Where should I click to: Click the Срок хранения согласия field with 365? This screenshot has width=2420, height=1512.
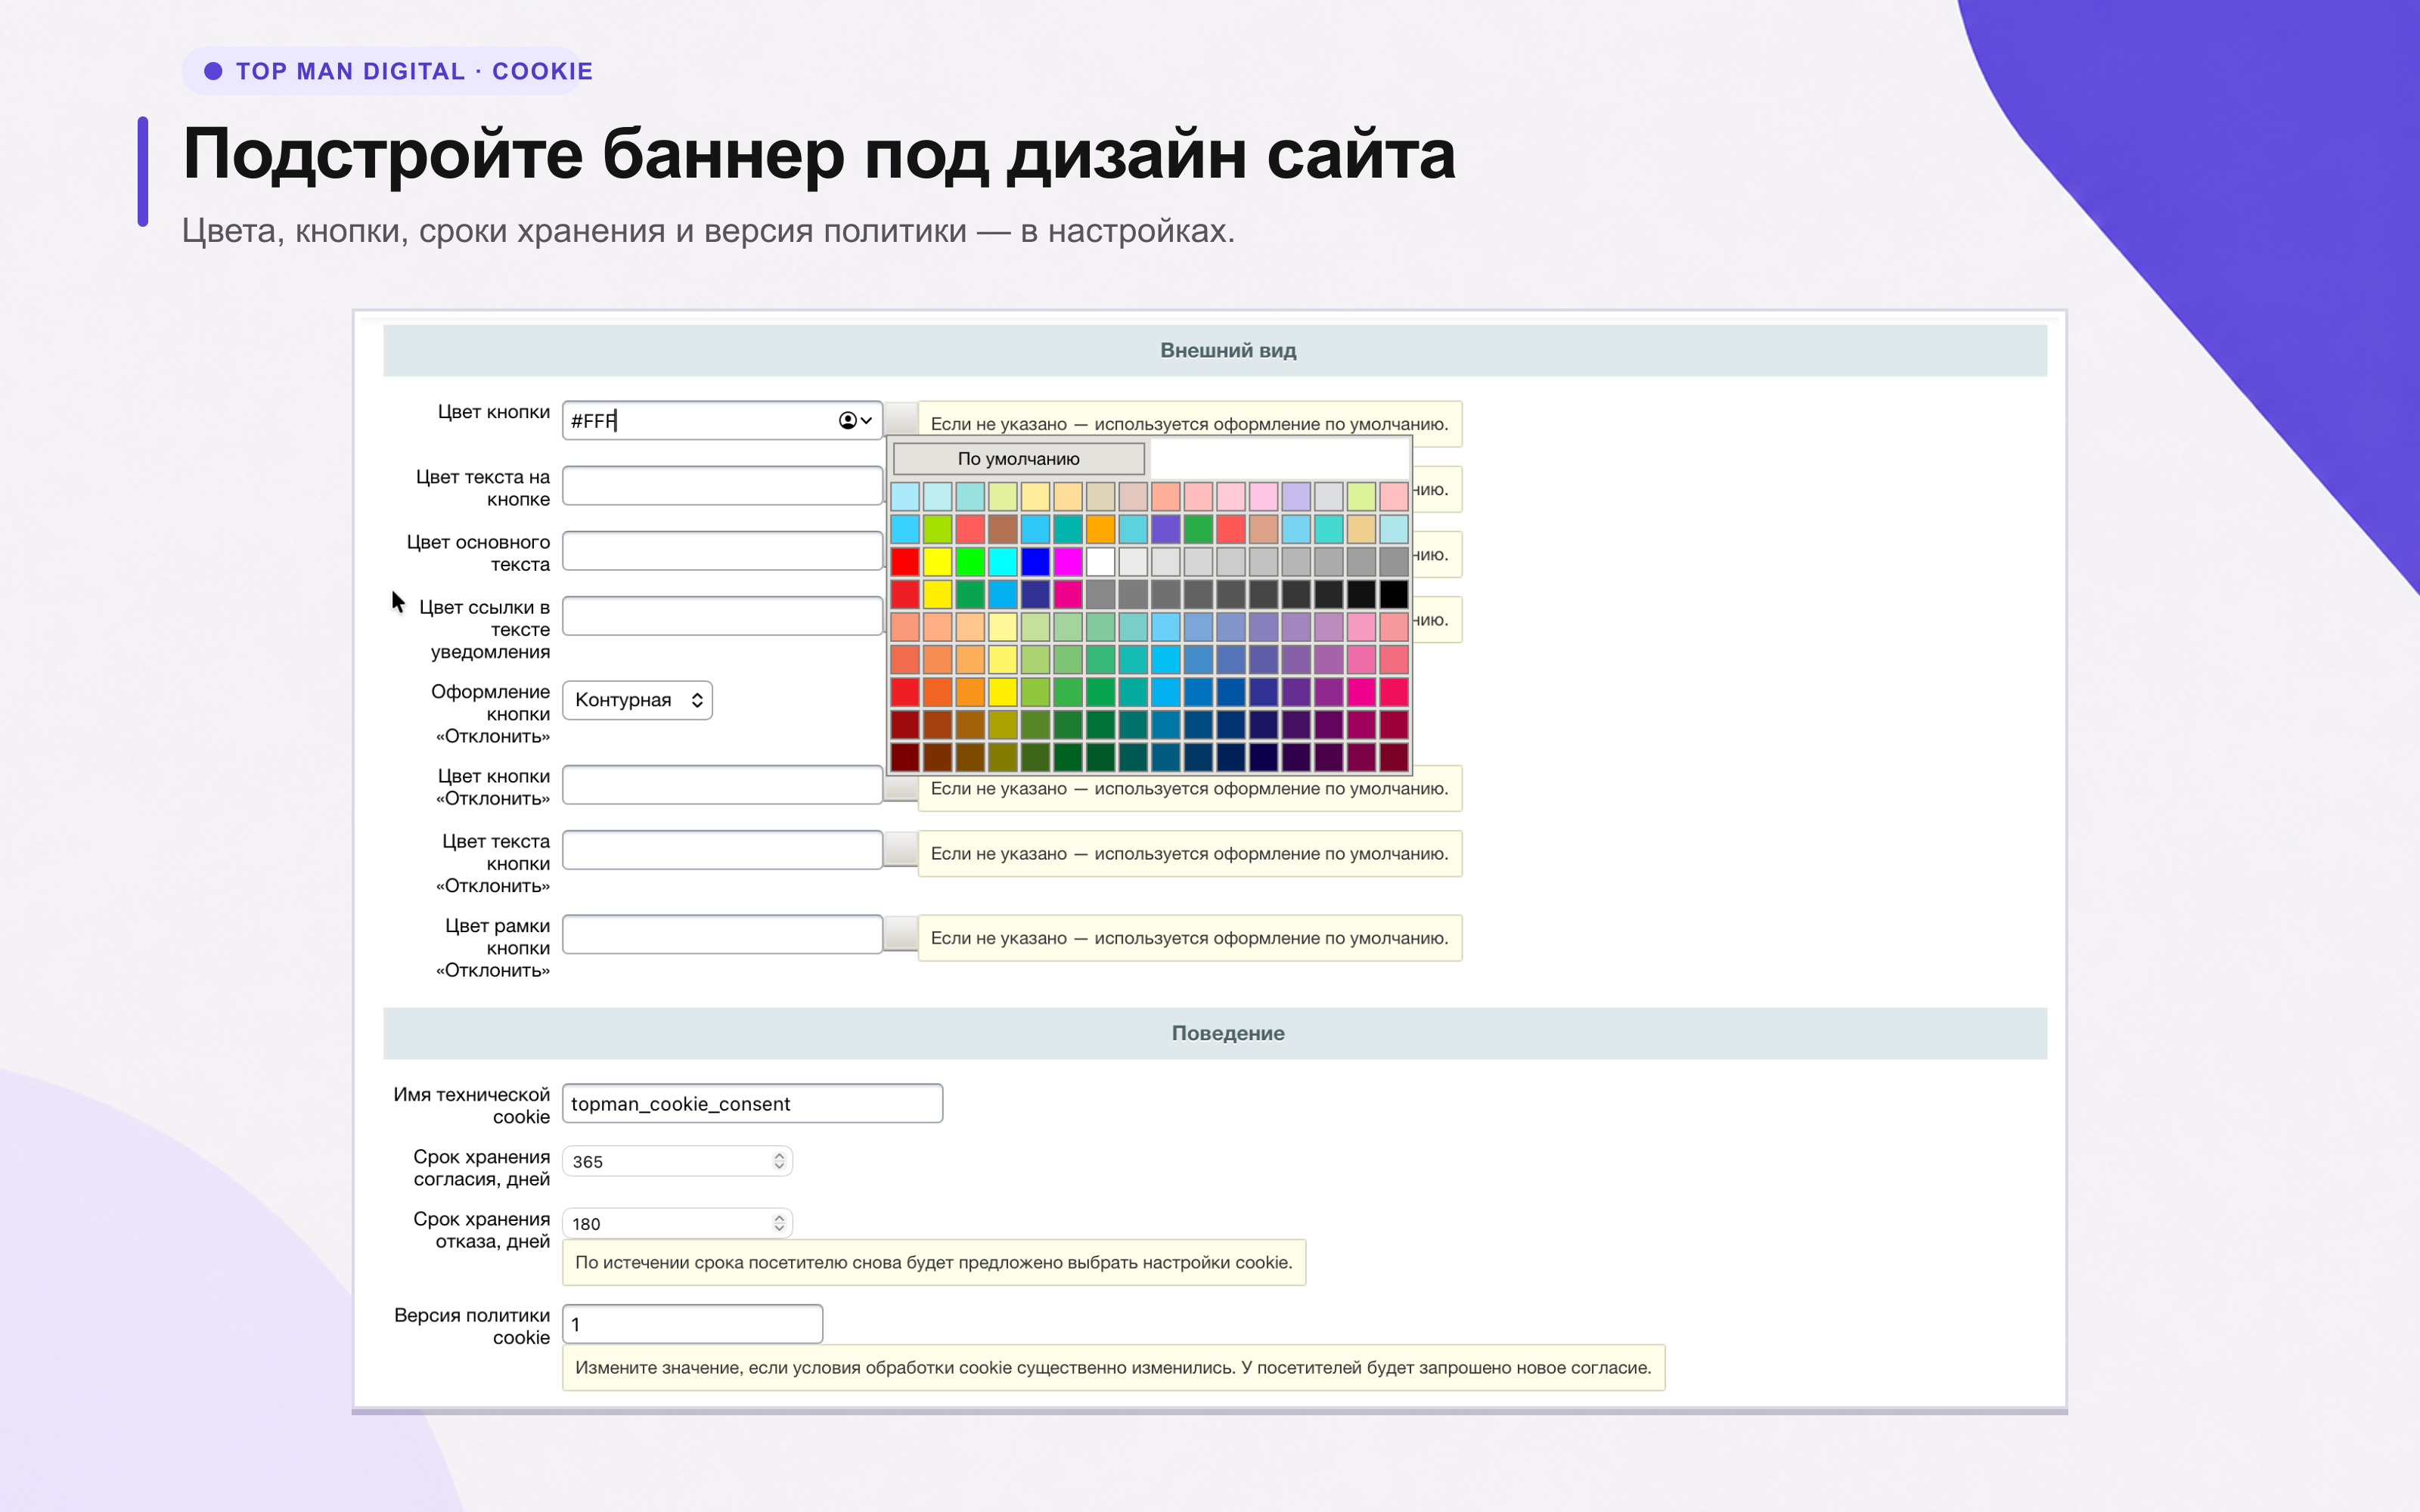677,1161
